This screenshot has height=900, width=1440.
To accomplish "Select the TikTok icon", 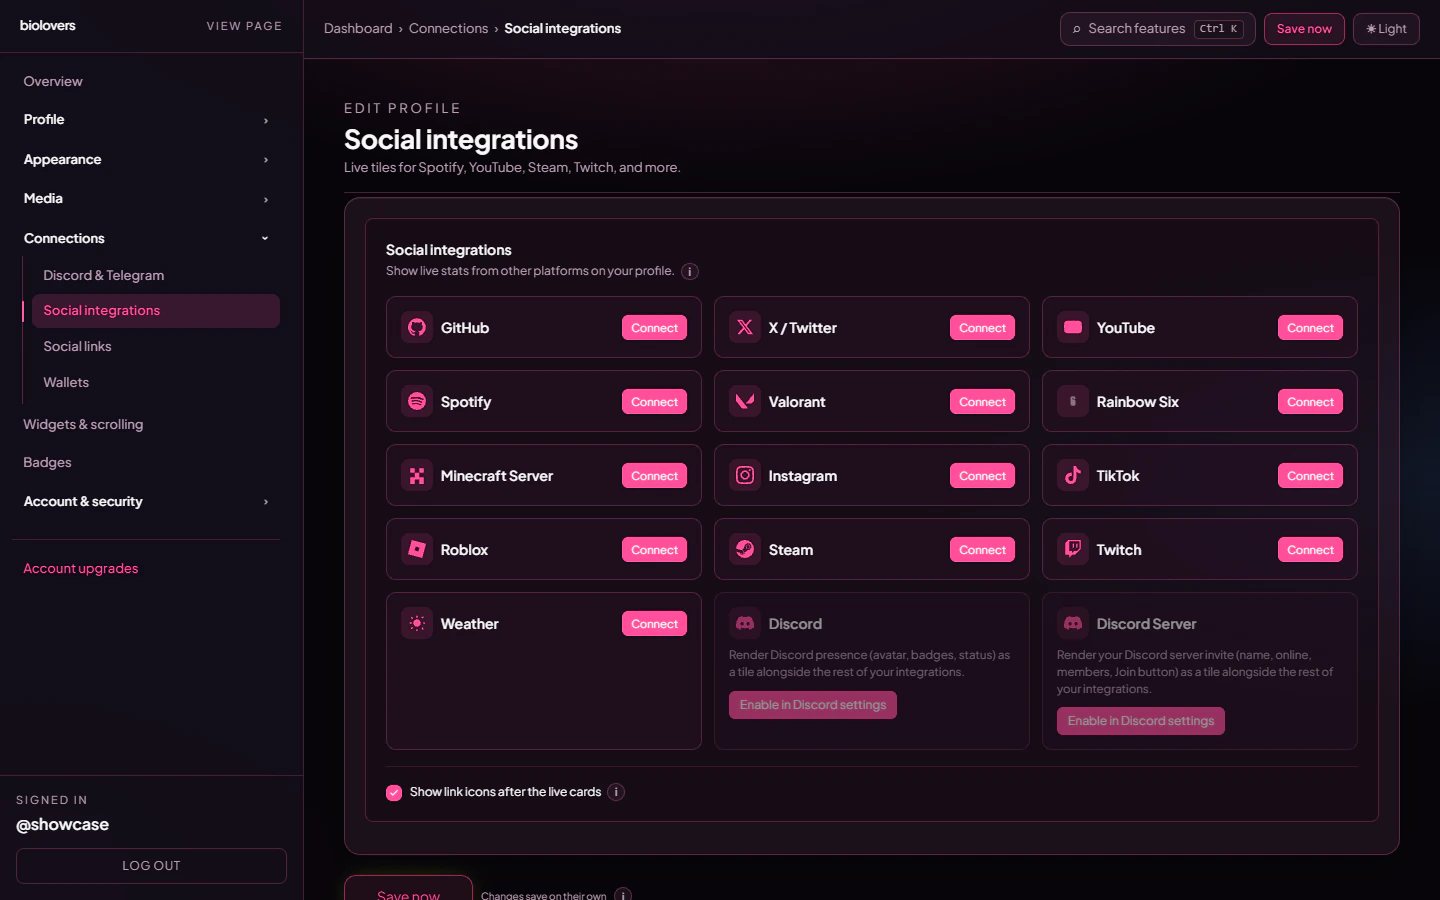I will (1072, 475).
